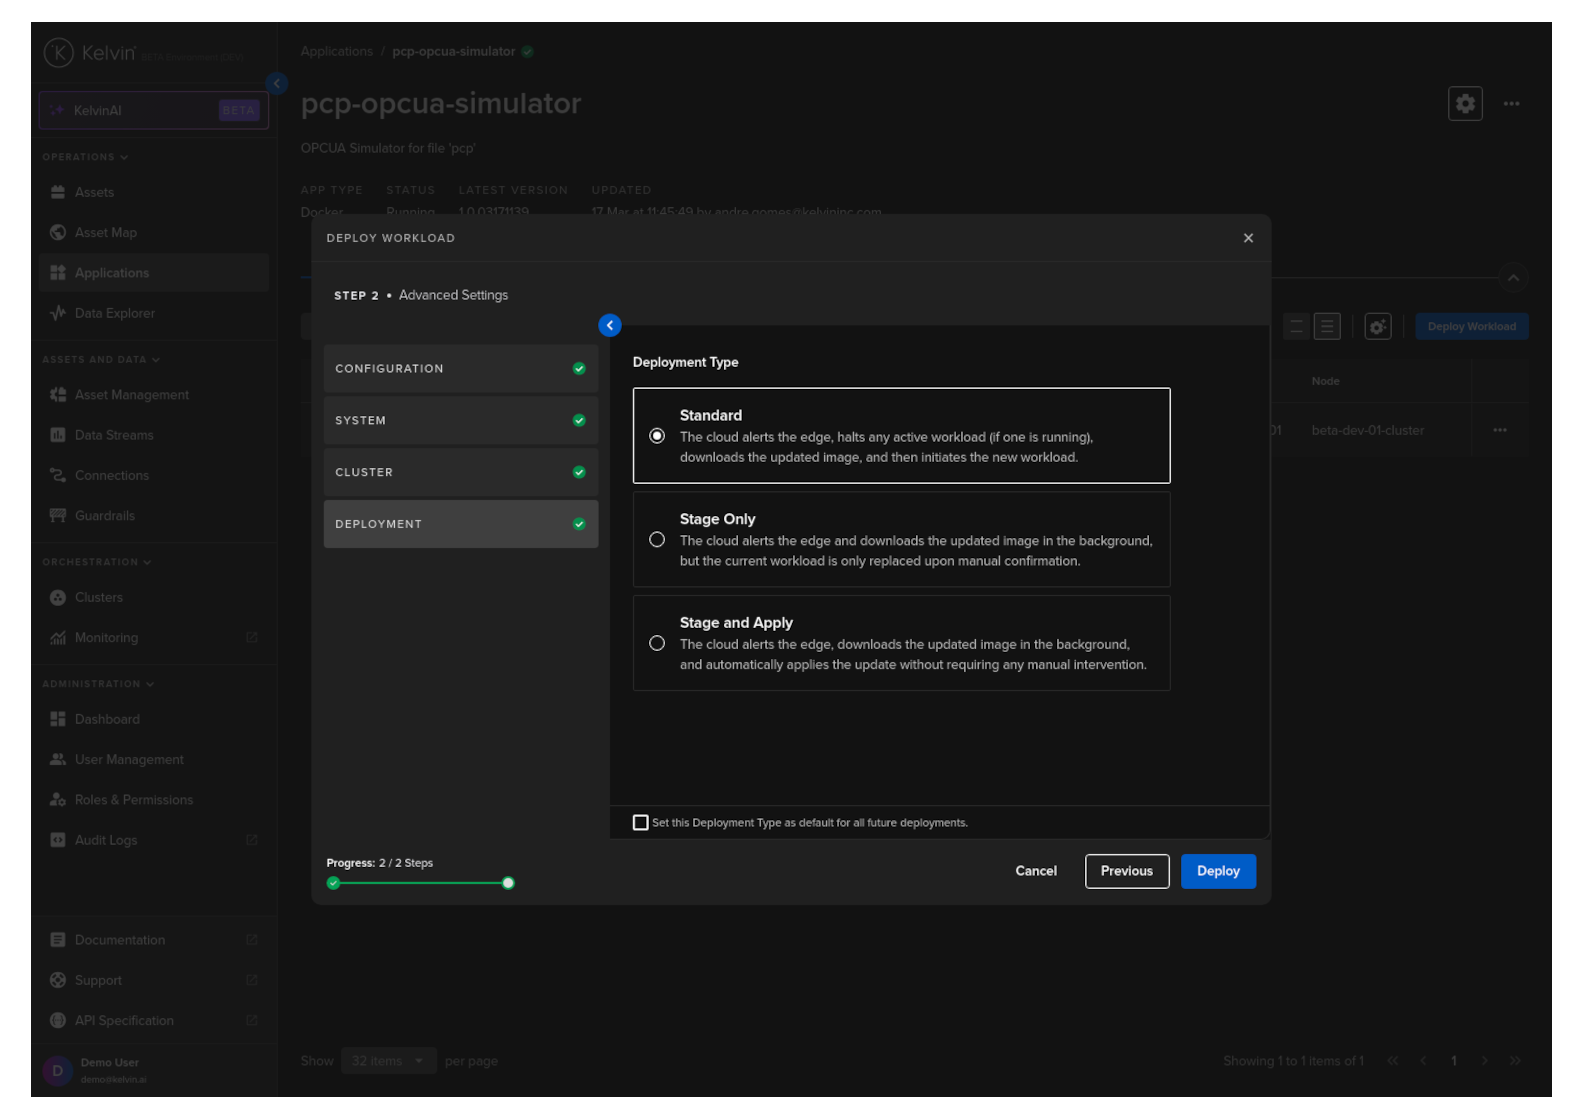Select the Stage and Apply radio option
Image resolution: width=1584 pixels, height=1120 pixels.
657,644
